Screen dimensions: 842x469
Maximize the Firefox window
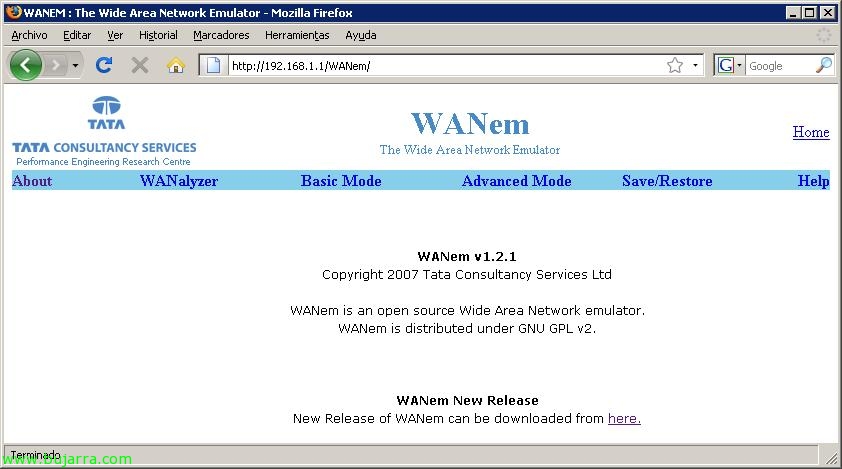click(810, 12)
